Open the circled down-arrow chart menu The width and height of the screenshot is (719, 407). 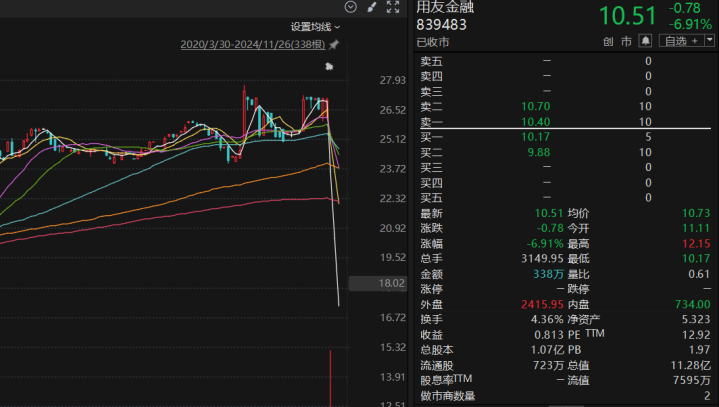[x=351, y=7]
